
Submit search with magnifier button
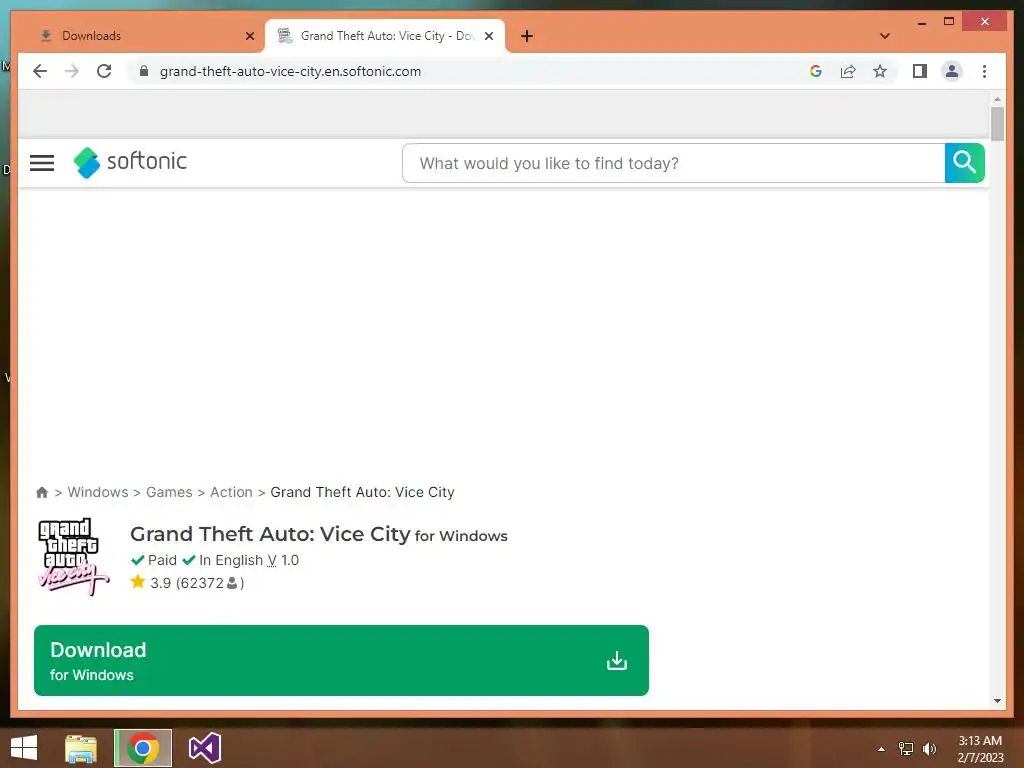pos(964,163)
